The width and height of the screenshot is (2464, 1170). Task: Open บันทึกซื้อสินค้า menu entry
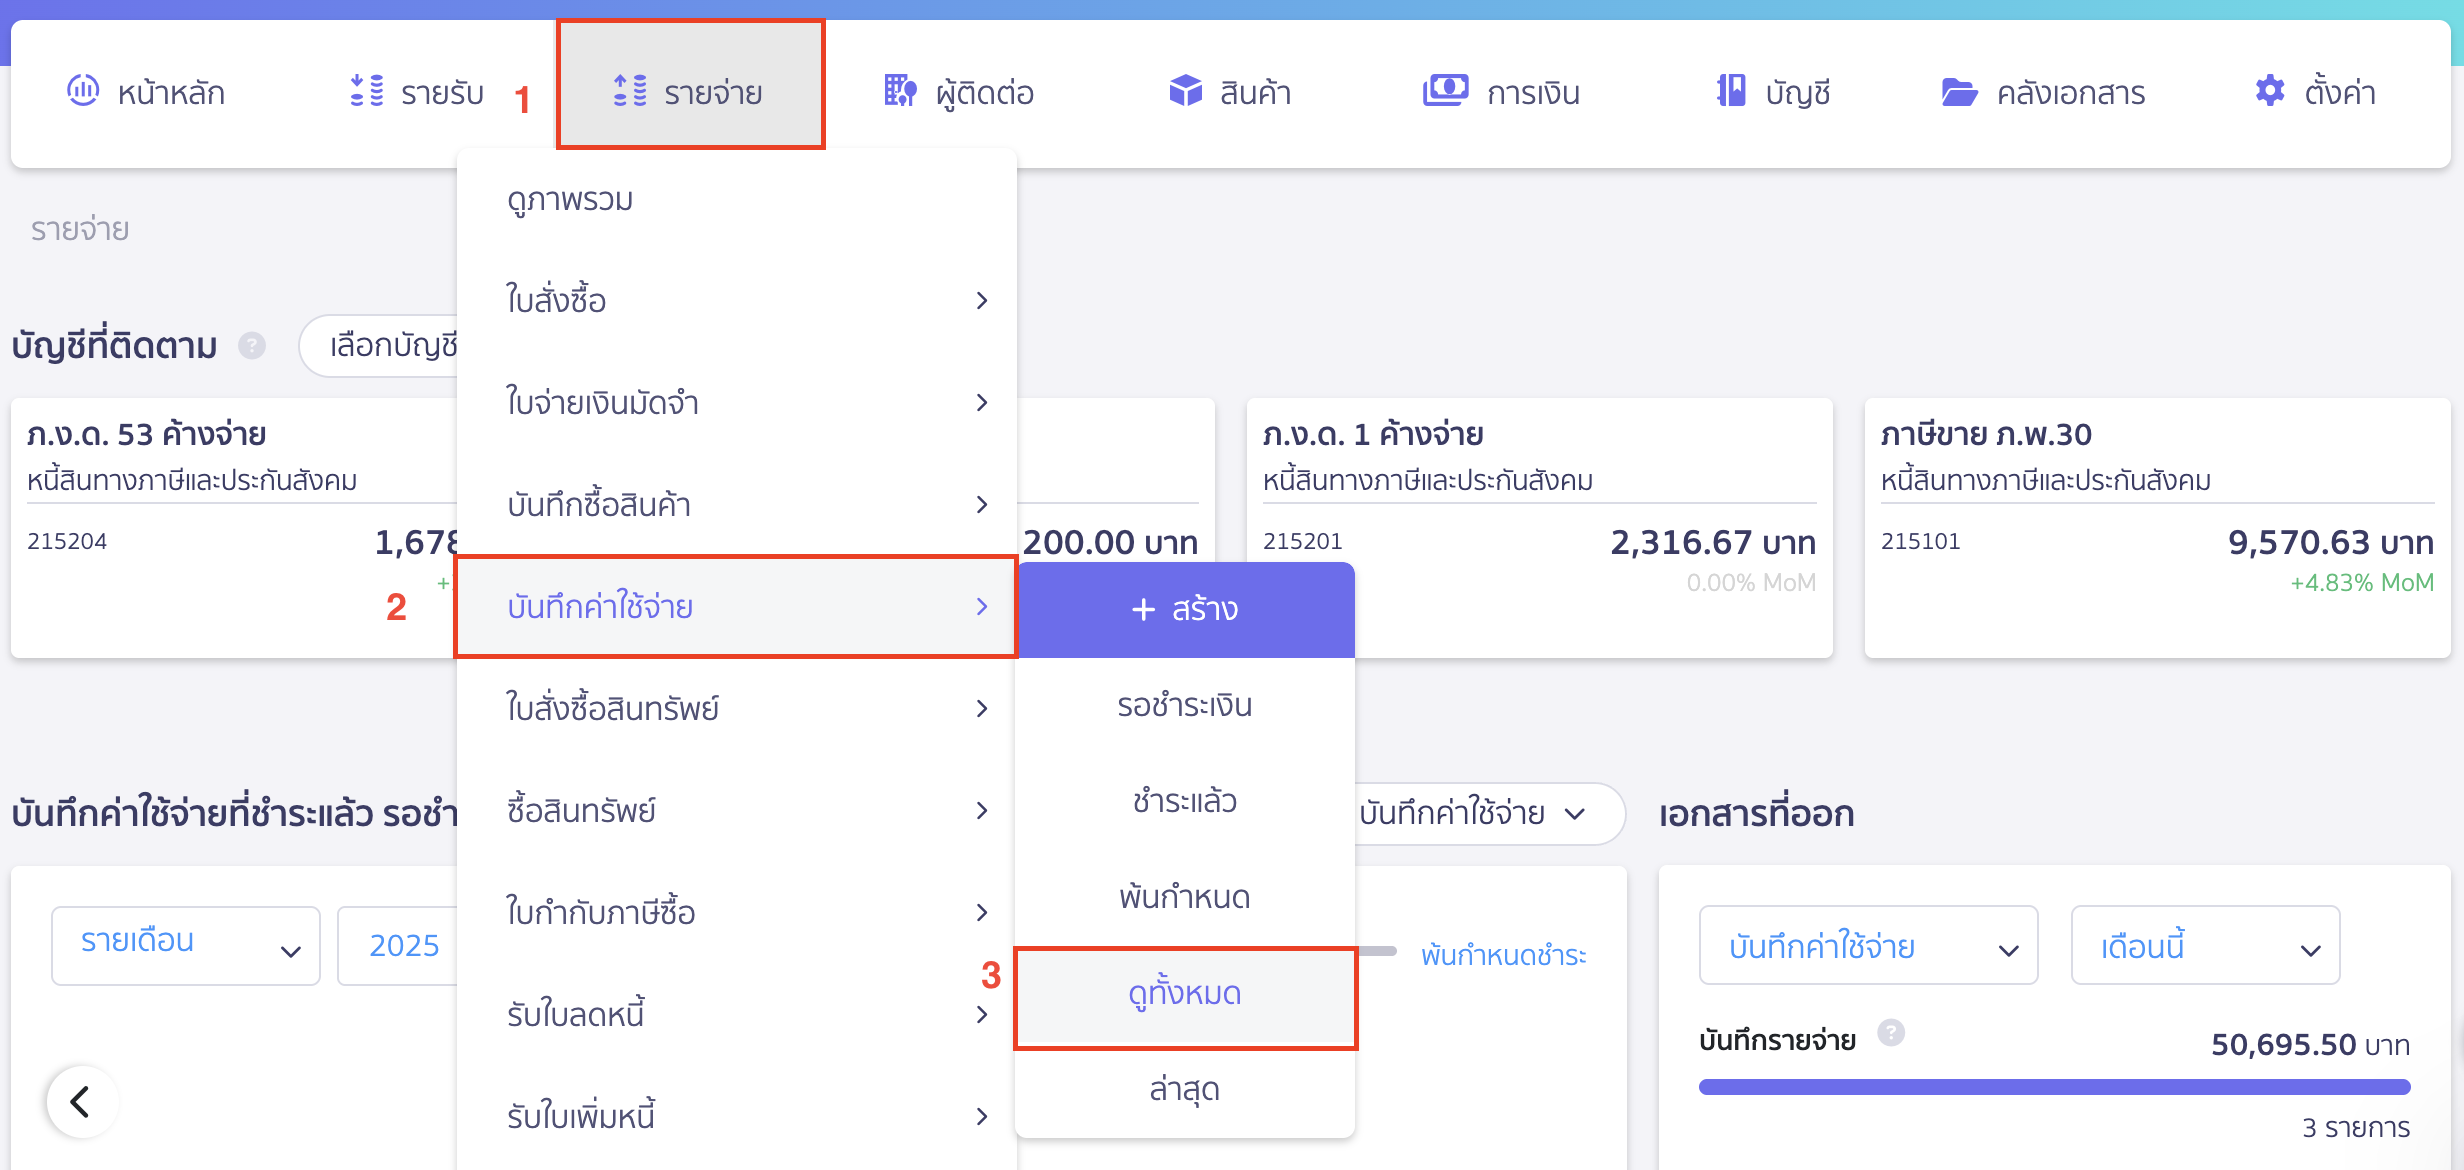pos(737,504)
